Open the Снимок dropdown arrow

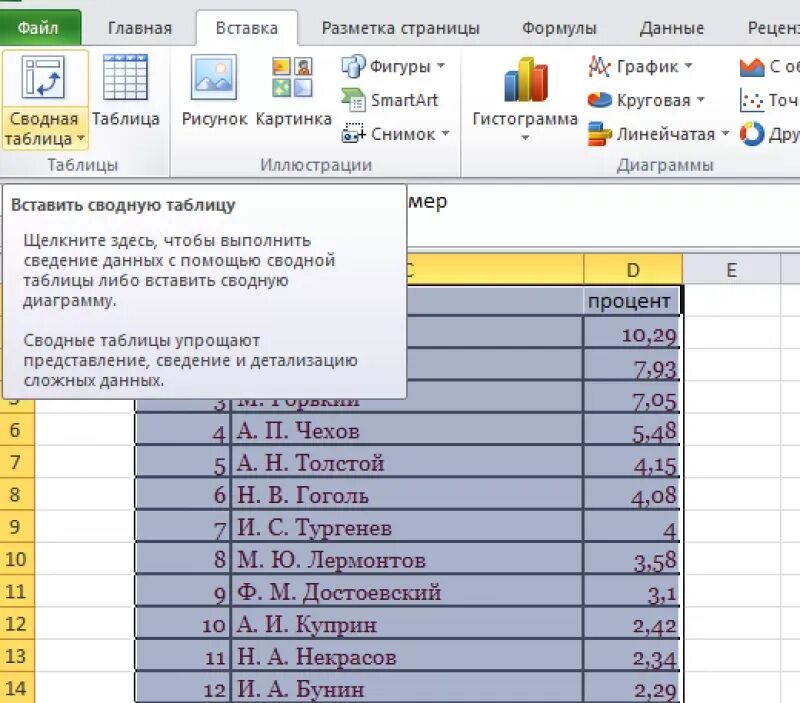coord(445,133)
